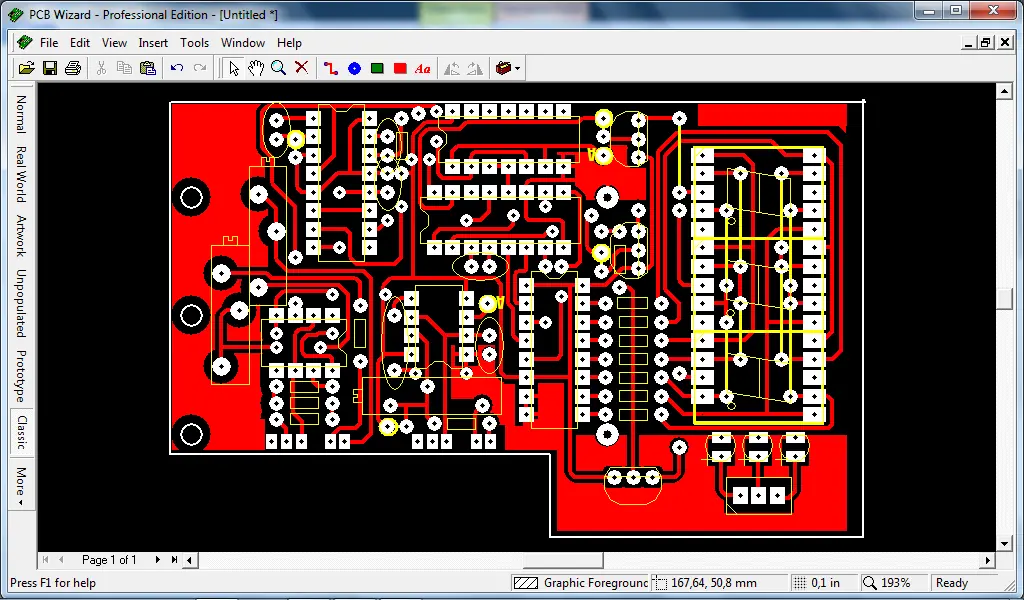Open the Edit menu
Viewport: 1024px width, 600px height.
coord(80,43)
